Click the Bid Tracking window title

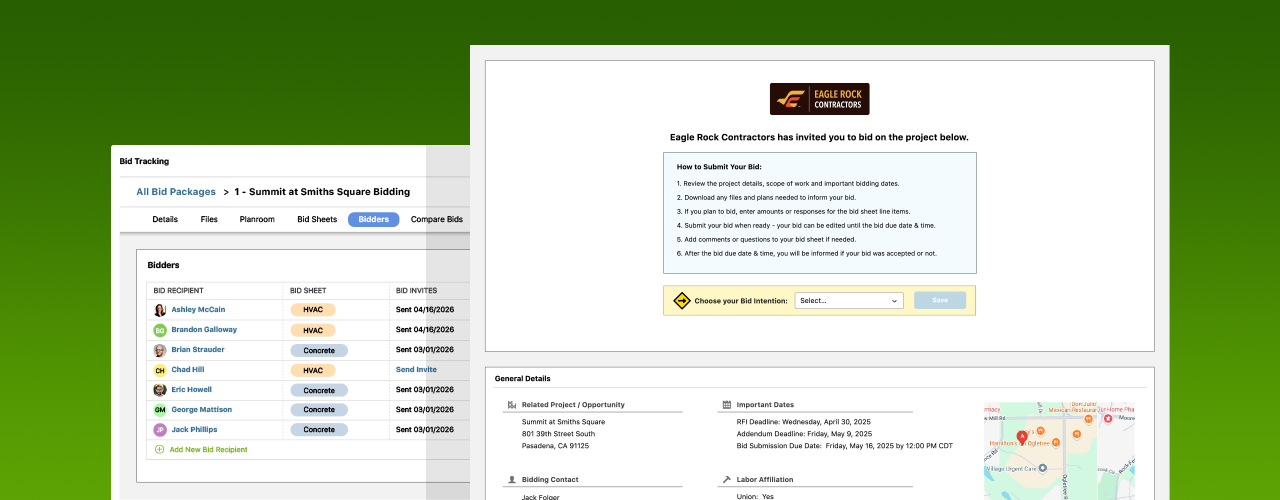[144, 161]
